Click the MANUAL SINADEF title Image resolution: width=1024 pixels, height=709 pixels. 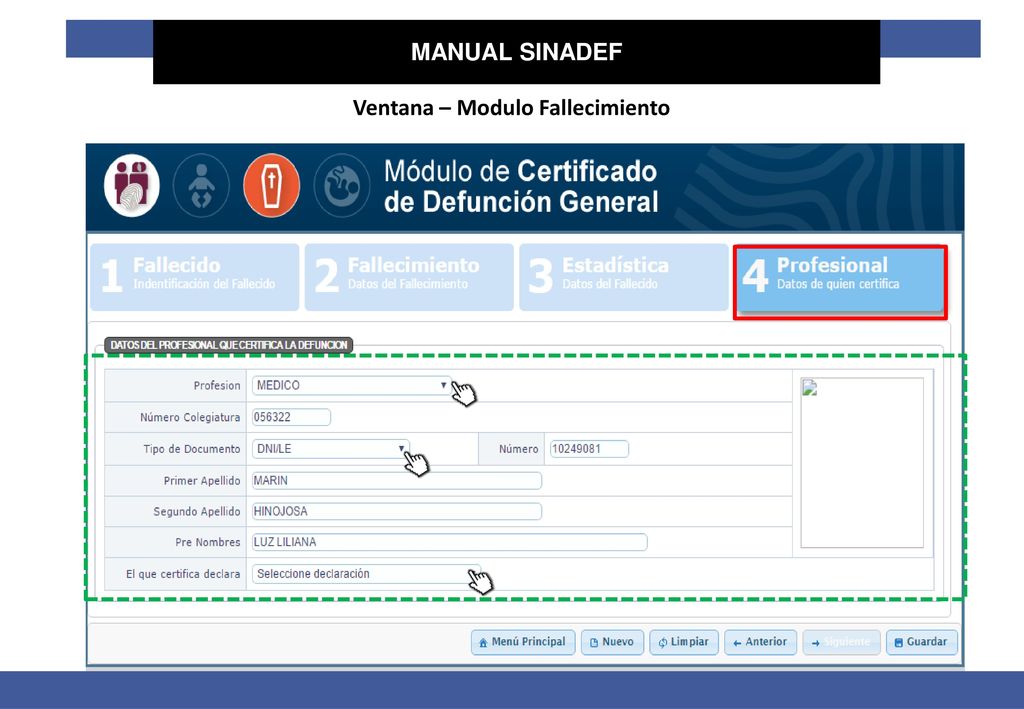517,52
